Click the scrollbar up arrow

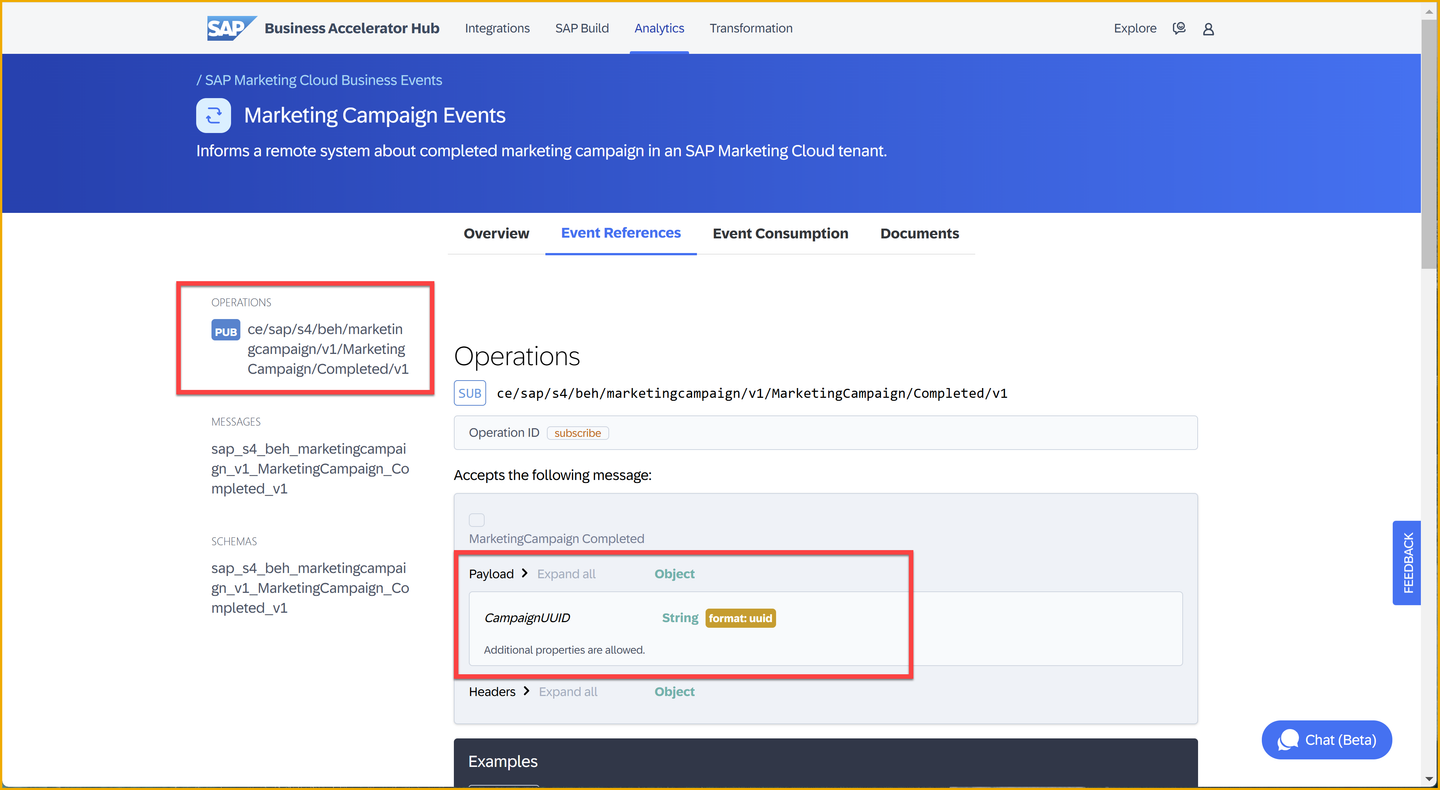(1430, 9)
